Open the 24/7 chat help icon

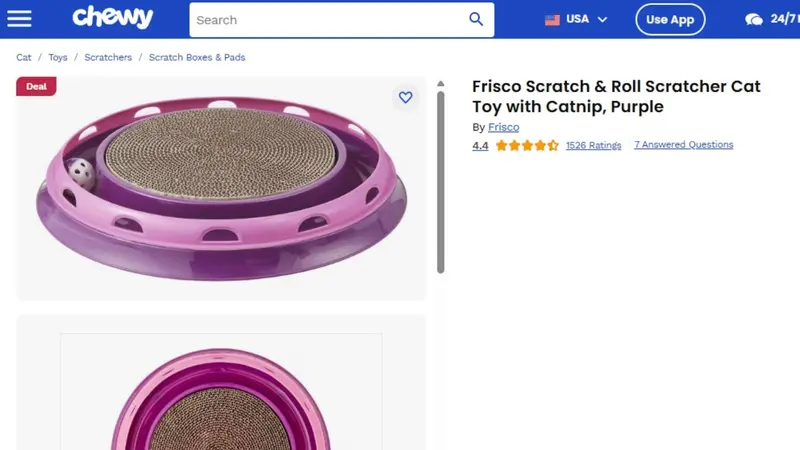[x=754, y=20]
